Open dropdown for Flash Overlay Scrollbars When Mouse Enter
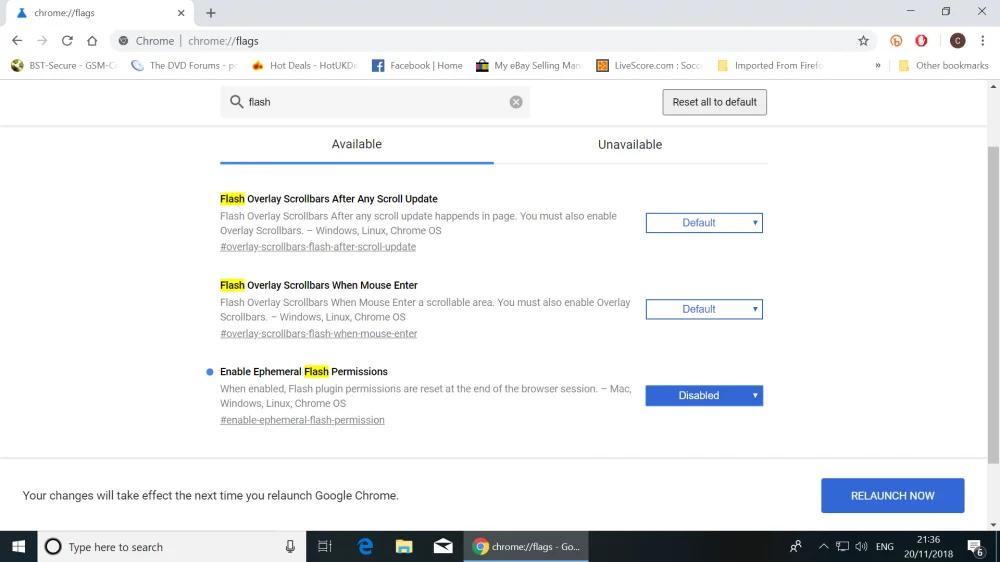 point(704,309)
